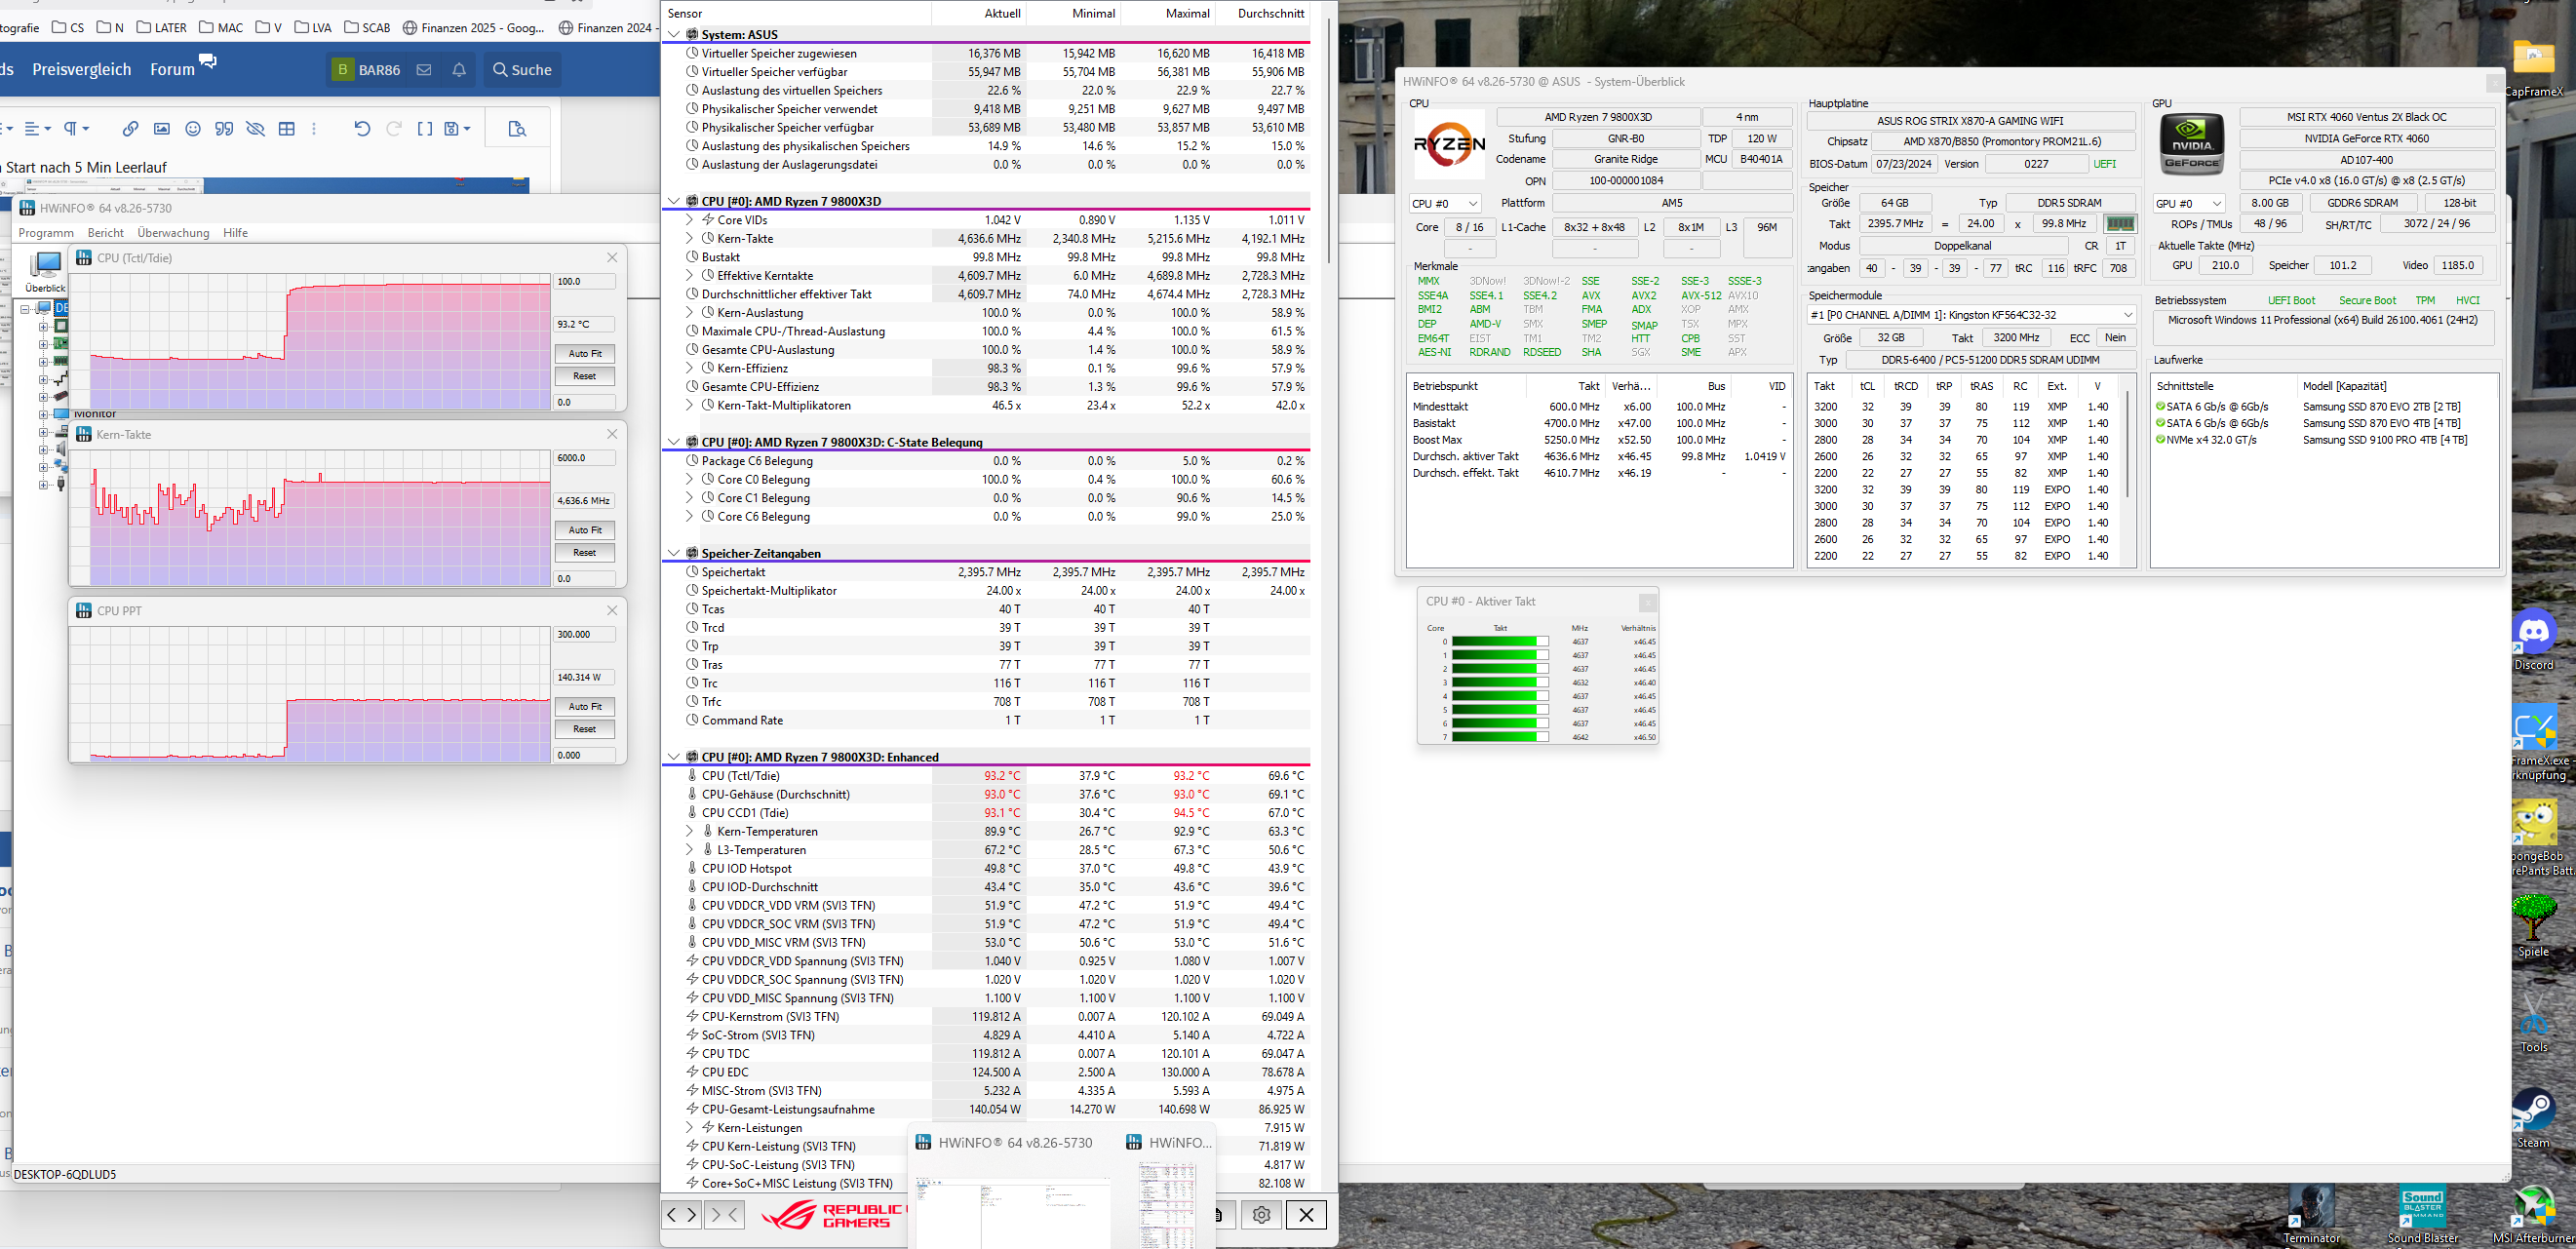This screenshot has height=1249, width=2576.
Task: Click the Überblick computer icon
Action: point(45,267)
